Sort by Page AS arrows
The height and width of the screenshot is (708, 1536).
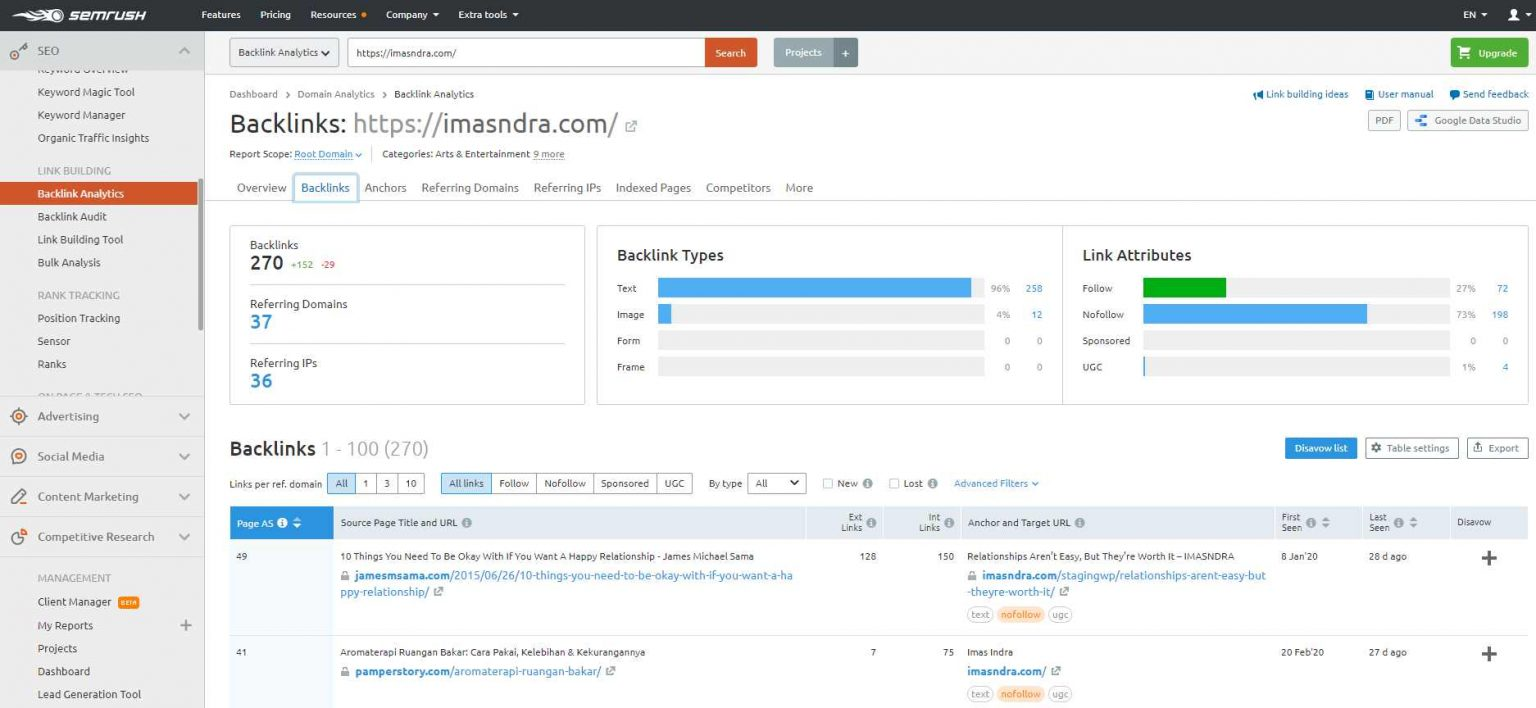coord(297,523)
